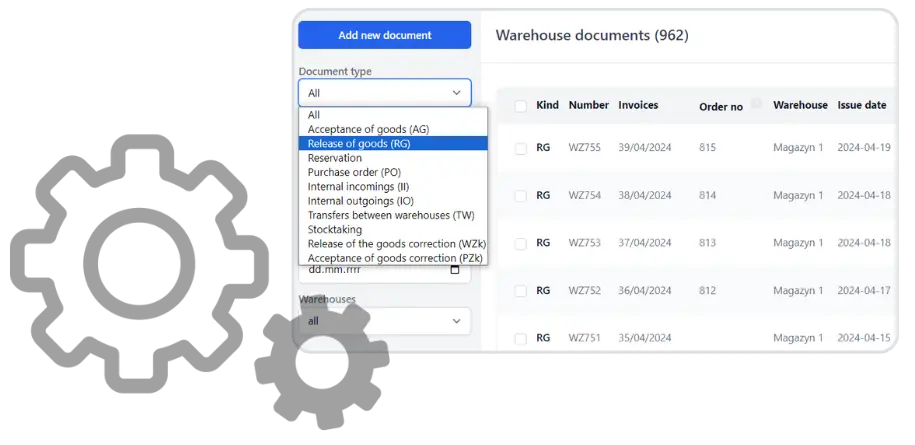Tick the checkbox next to WZ752

pyautogui.click(x=521, y=291)
